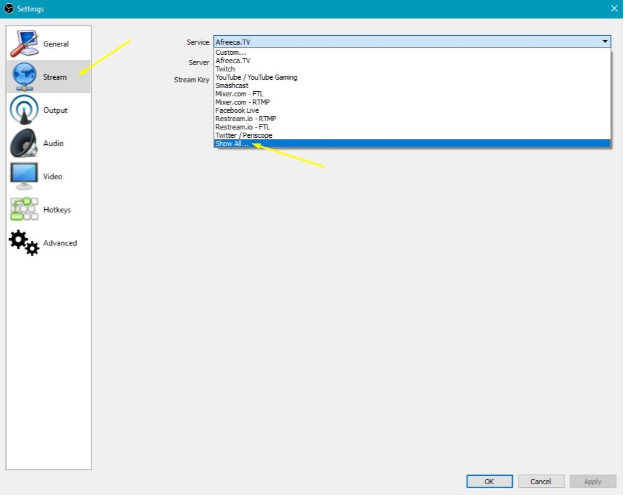Click the Audio label in sidebar
Image resolution: width=624 pixels, height=496 pixels.
tap(53, 143)
